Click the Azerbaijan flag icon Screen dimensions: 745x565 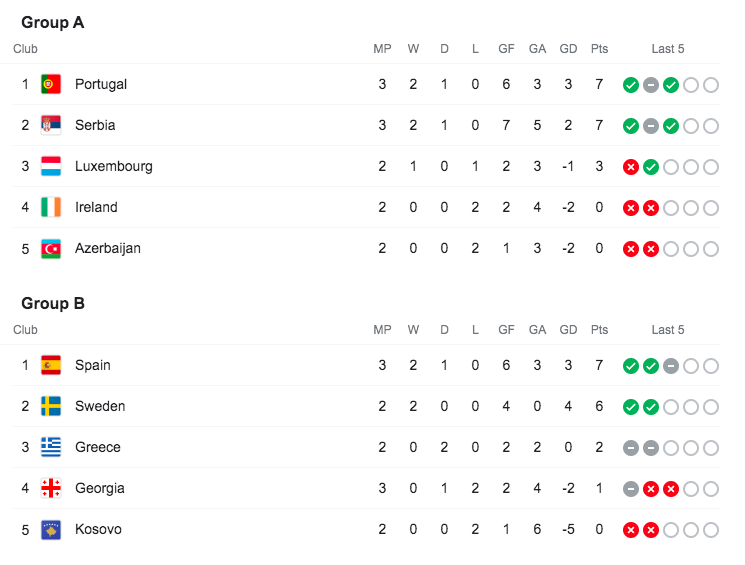click(x=51, y=248)
